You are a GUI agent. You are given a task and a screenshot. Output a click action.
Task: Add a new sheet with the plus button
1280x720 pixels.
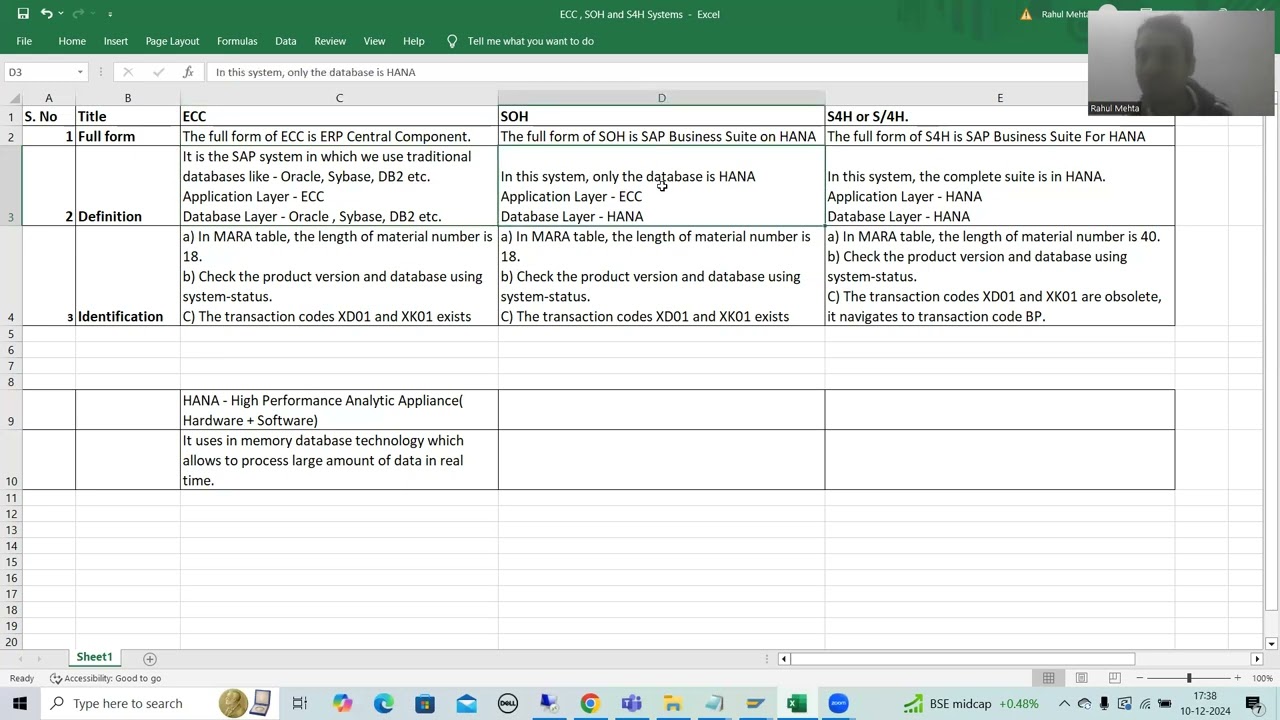click(150, 658)
